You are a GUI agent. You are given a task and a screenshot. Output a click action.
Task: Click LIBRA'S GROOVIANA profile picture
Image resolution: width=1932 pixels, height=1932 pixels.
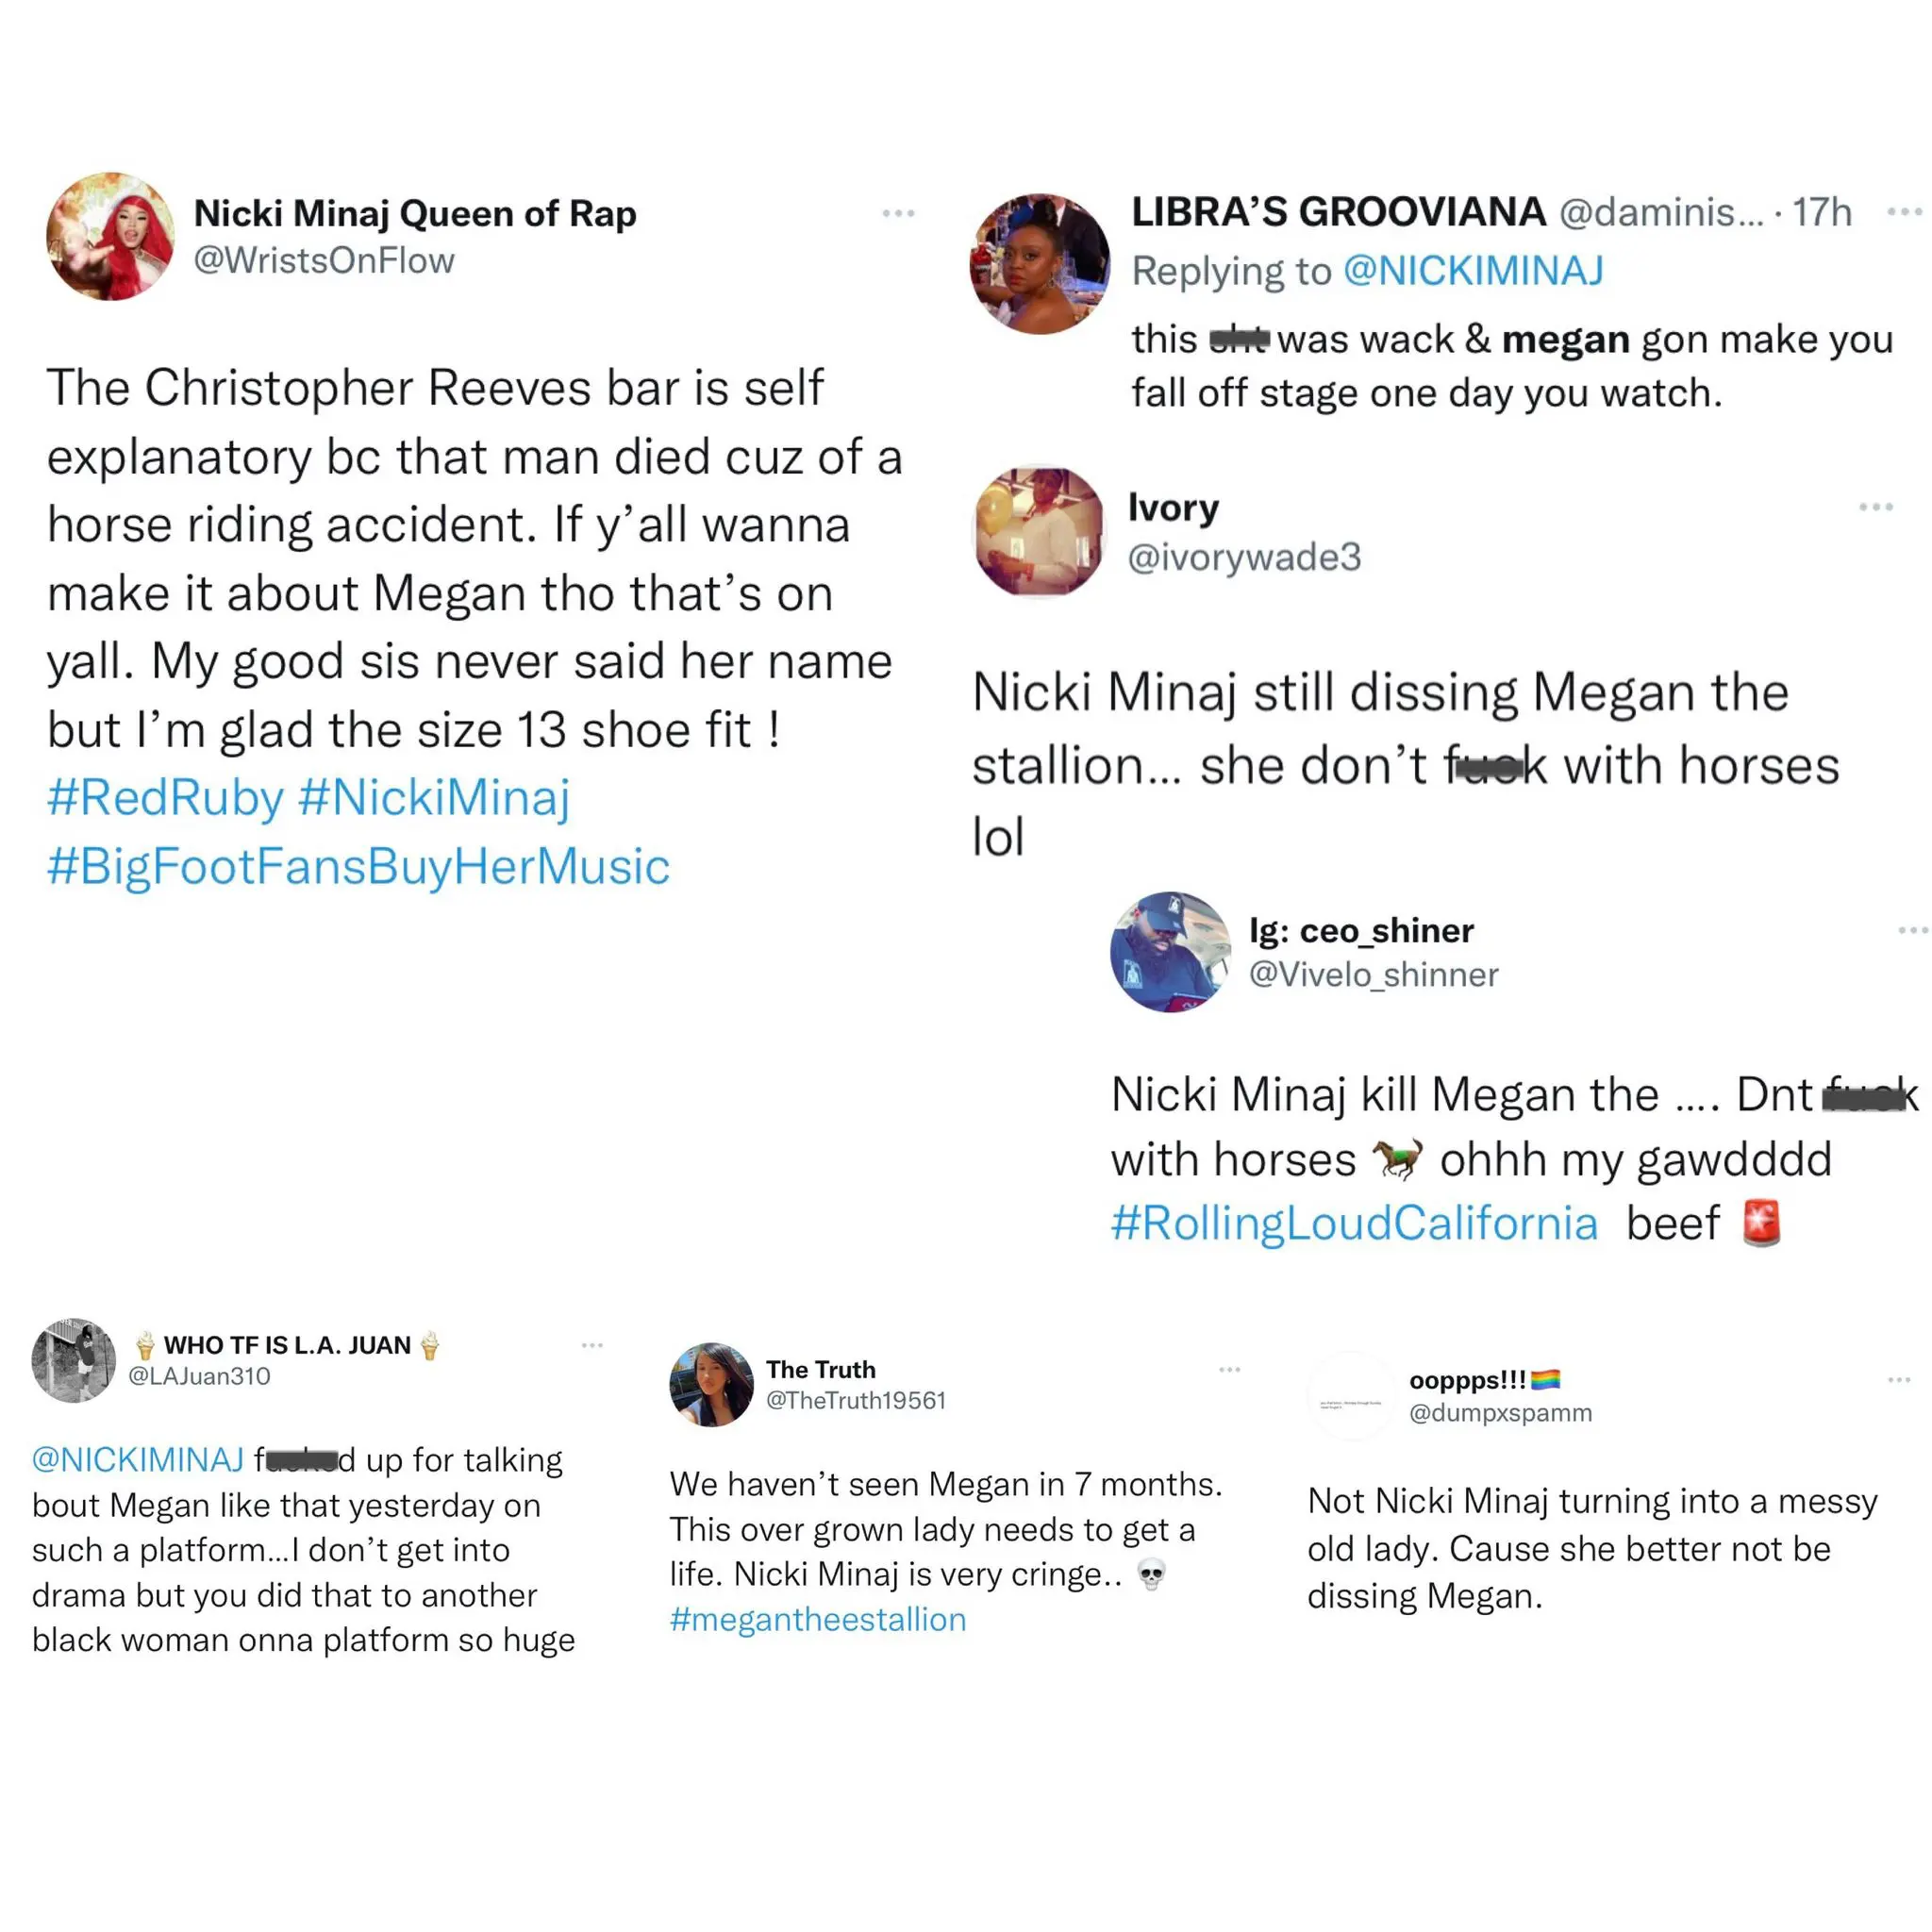point(1039,264)
